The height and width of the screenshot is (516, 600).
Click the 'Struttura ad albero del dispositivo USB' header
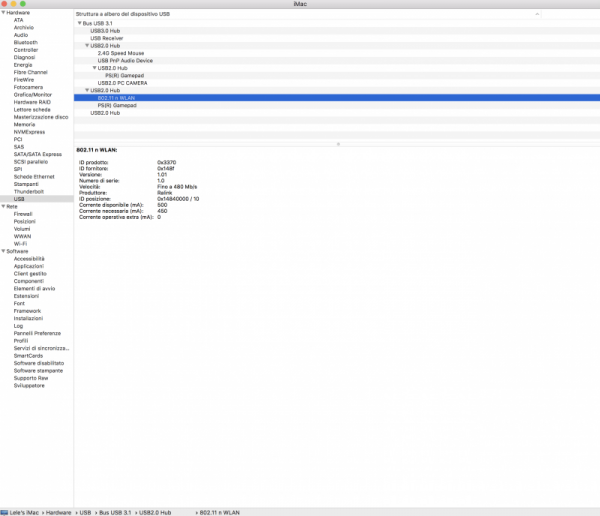coord(122,14)
